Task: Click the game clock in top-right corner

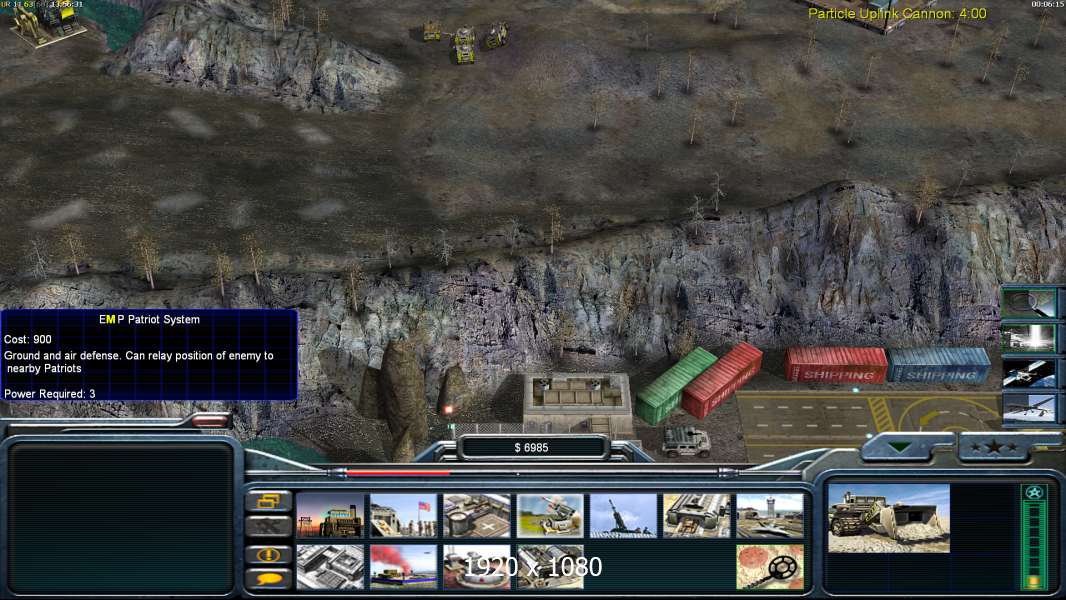Action: (1048, 4)
